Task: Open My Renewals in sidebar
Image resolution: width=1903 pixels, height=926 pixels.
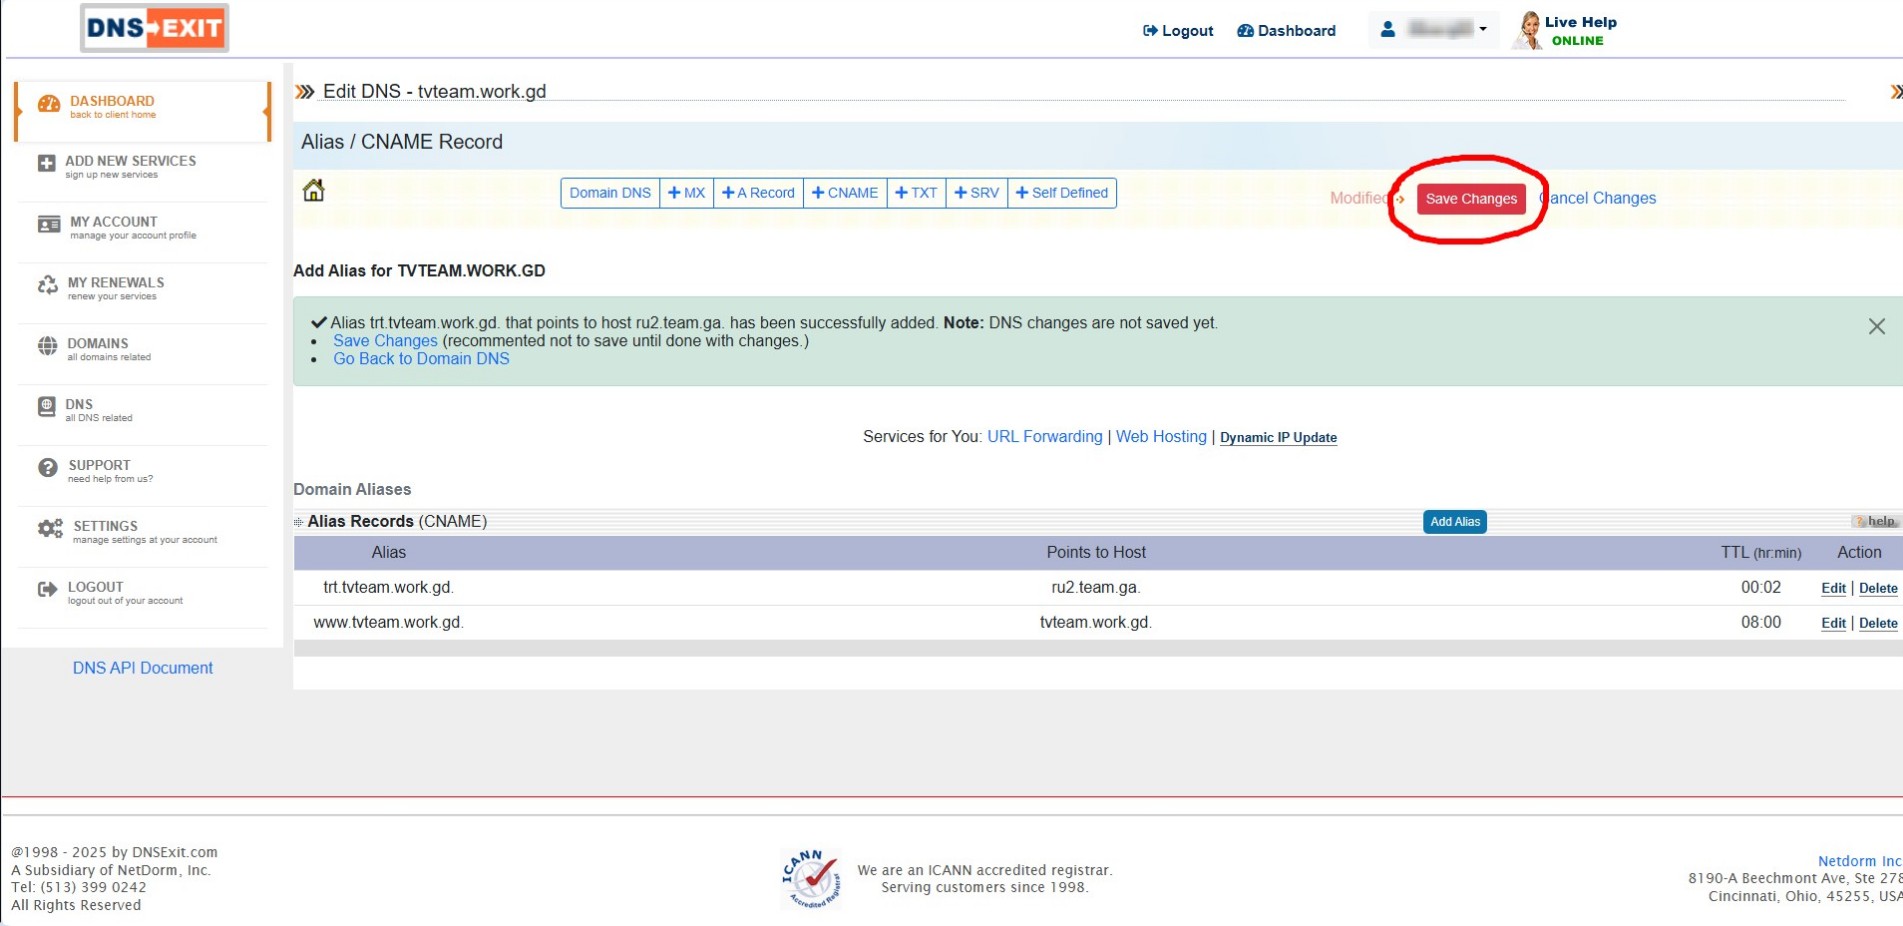Action: click(x=115, y=288)
